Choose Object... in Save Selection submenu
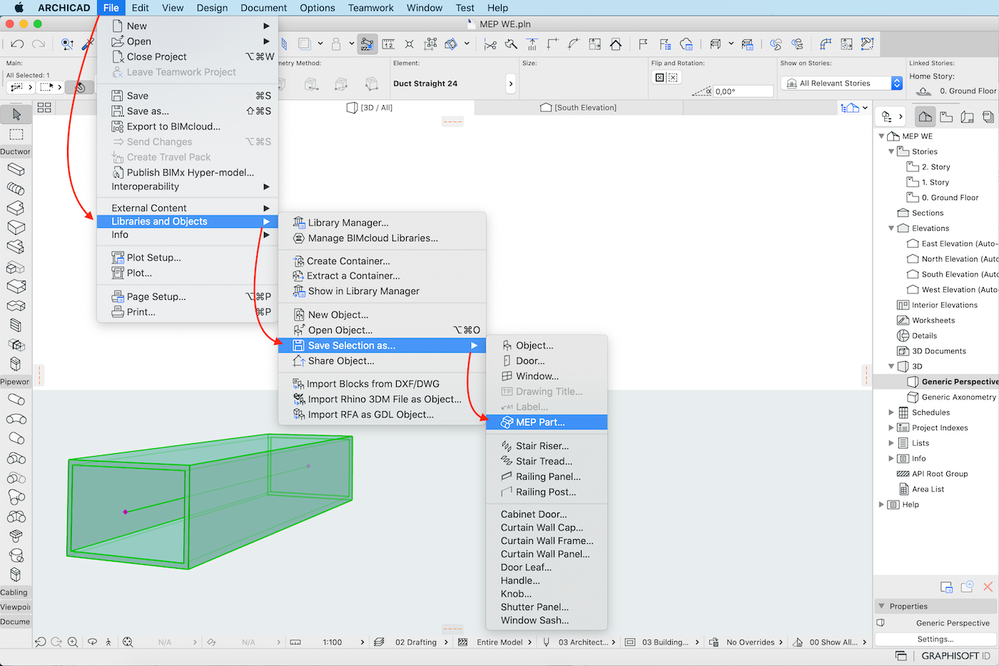Screen dimensions: 999x666 click(x=547, y=345)
